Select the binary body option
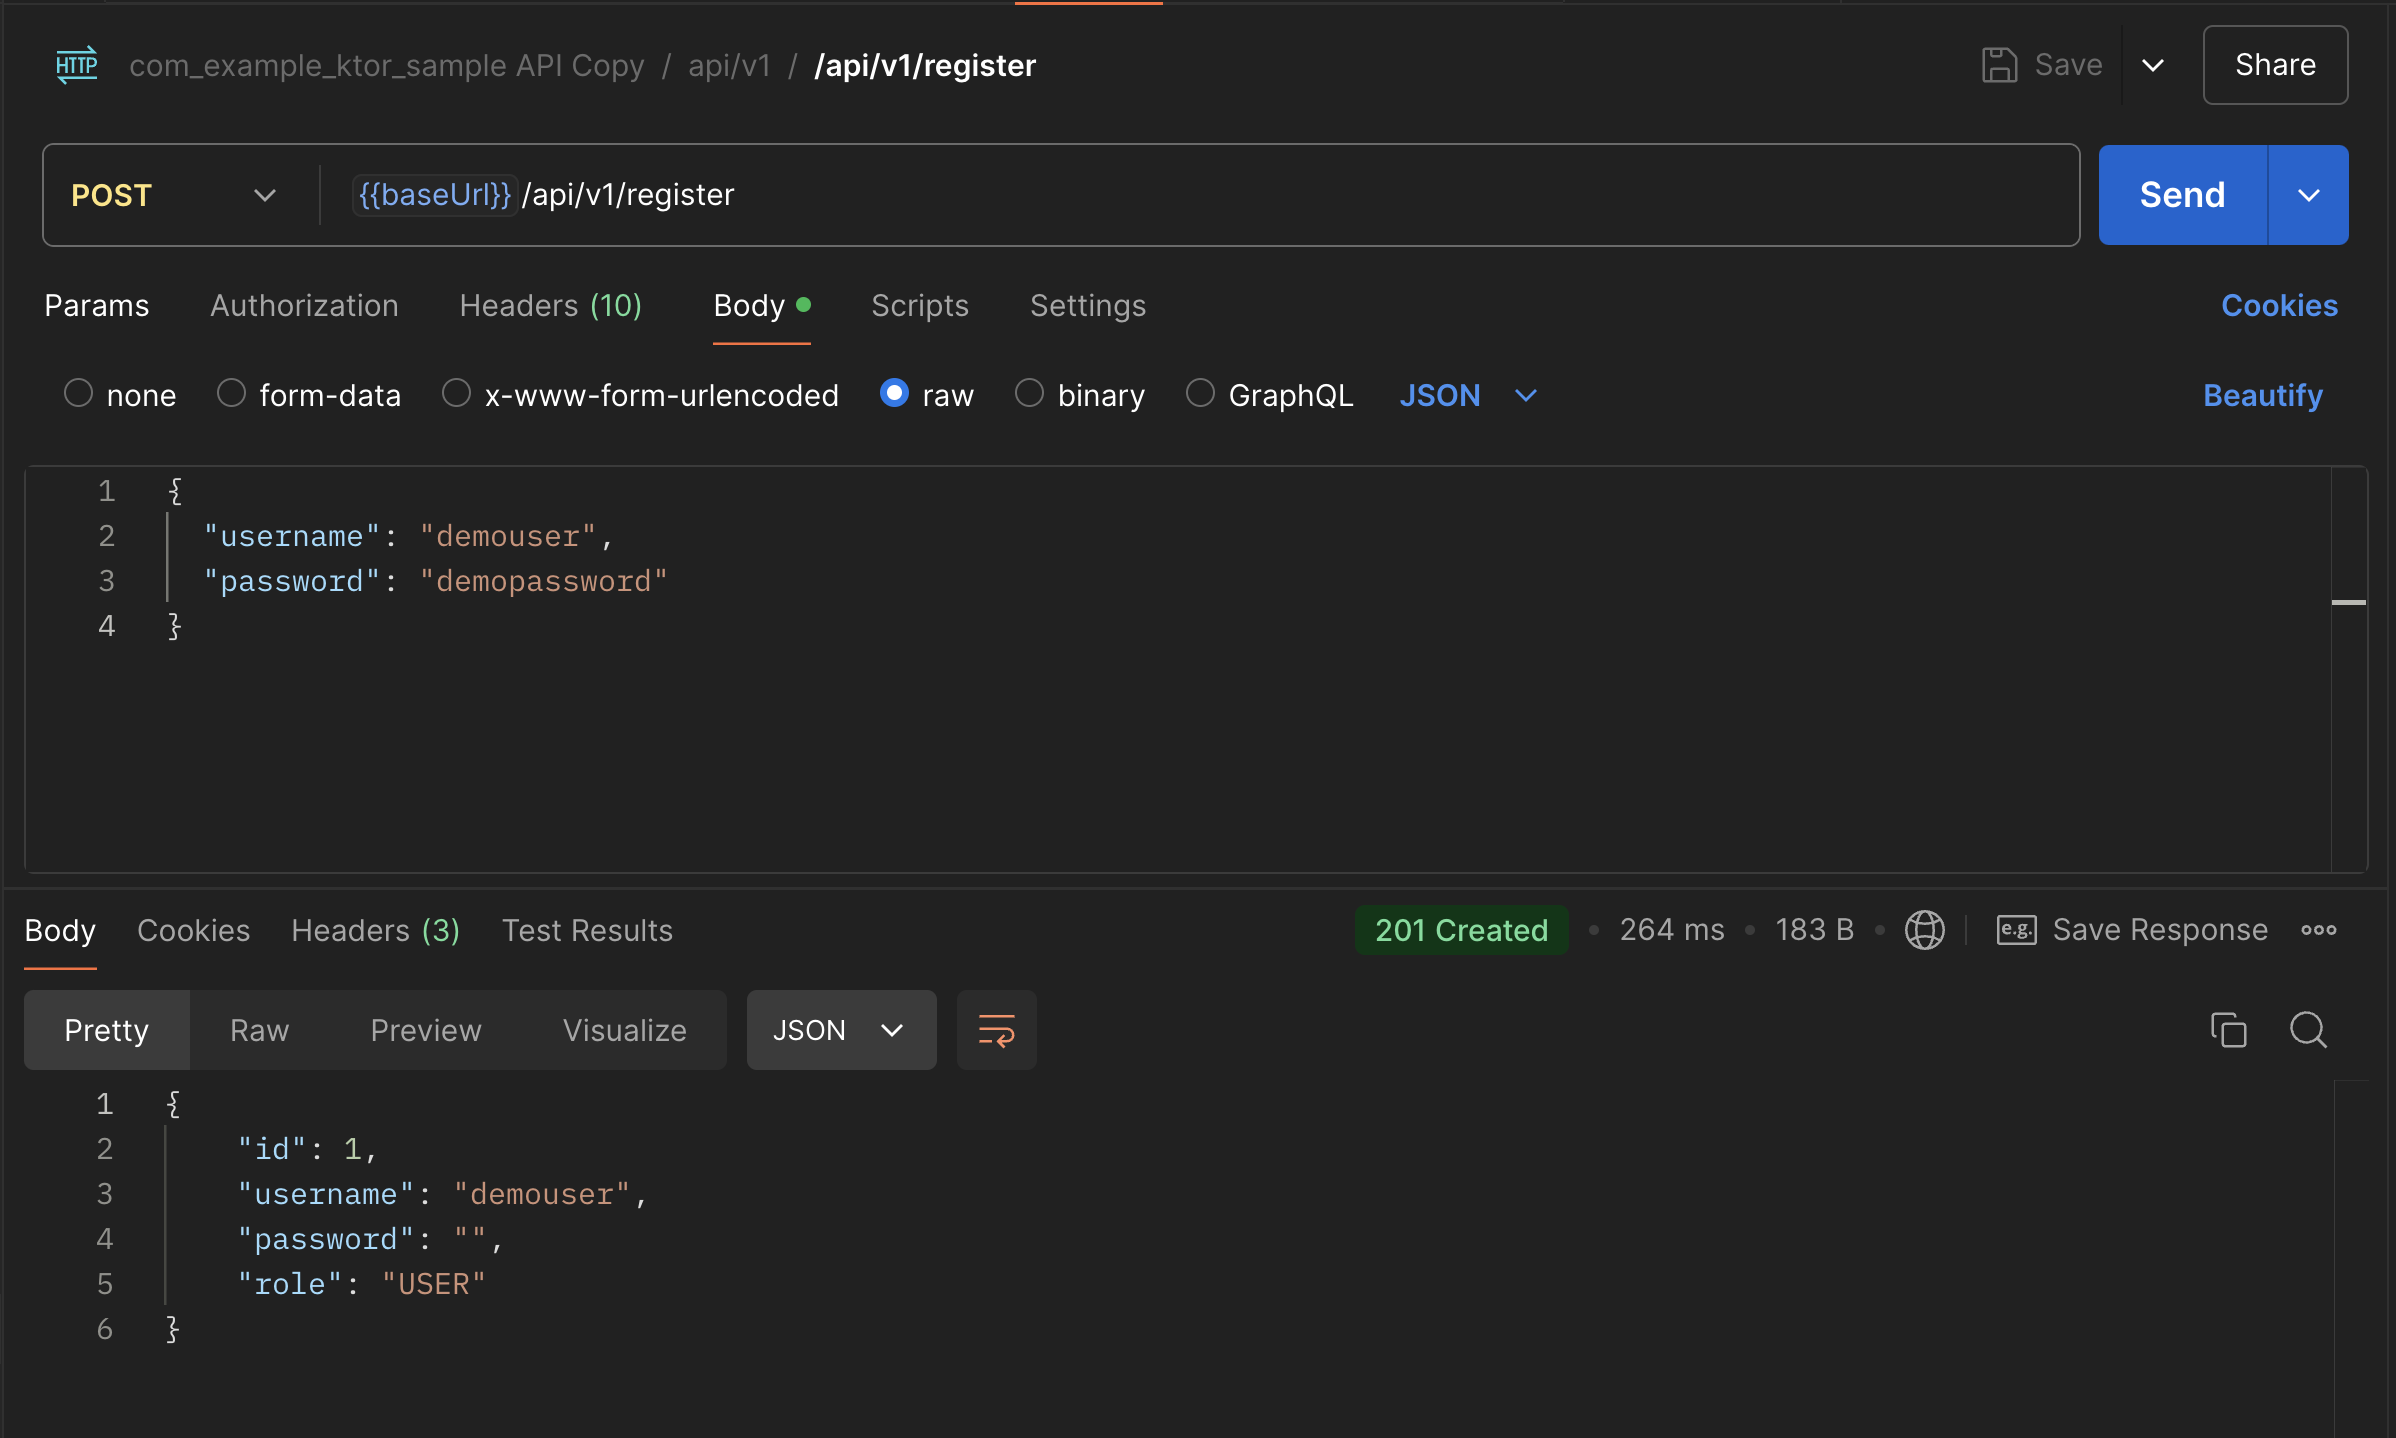This screenshot has height=1438, width=2396. (x=1029, y=394)
